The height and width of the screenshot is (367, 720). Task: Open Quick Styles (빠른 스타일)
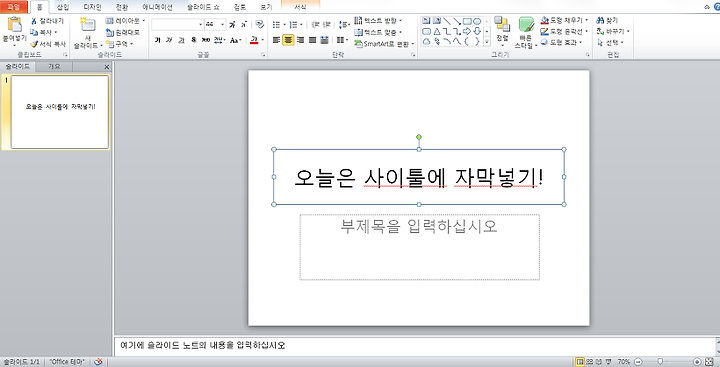click(x=526, y=32)
